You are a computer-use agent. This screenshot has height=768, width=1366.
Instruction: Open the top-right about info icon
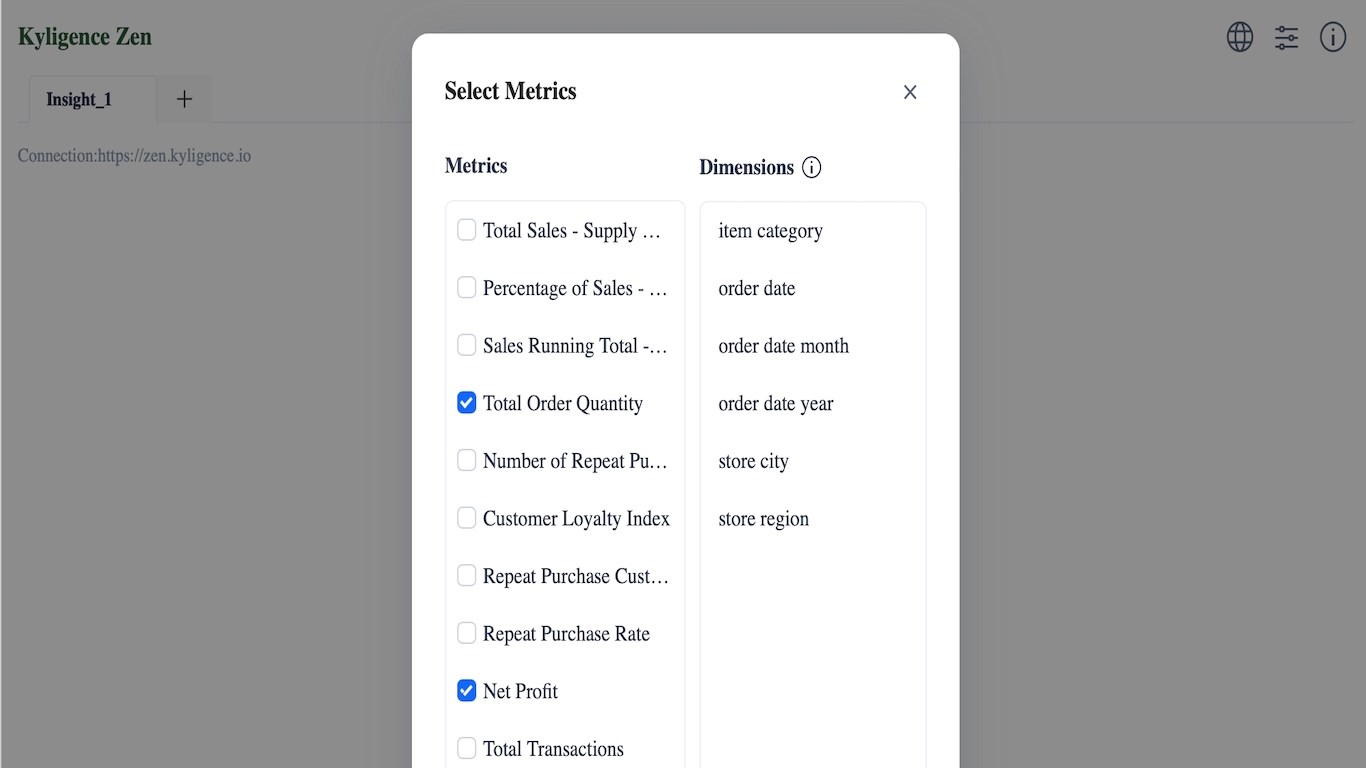click(x=1333, y=37)
